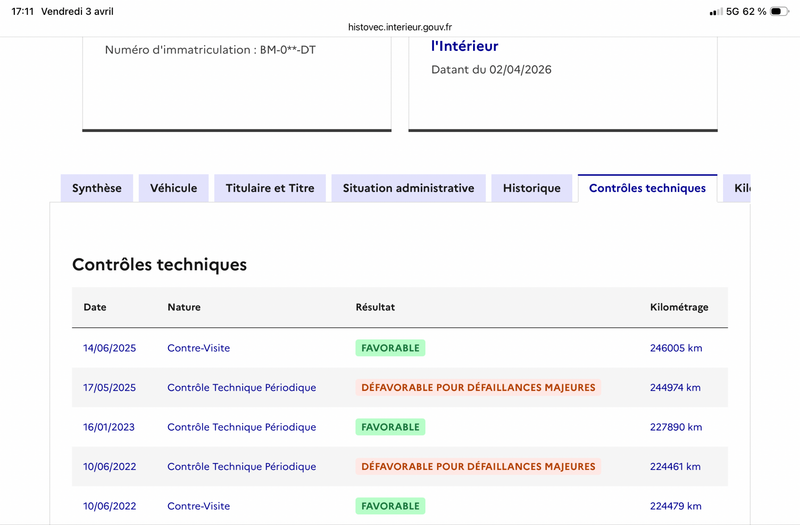
Task: Tap the battery icon in status bar
Action: [781, 11]
